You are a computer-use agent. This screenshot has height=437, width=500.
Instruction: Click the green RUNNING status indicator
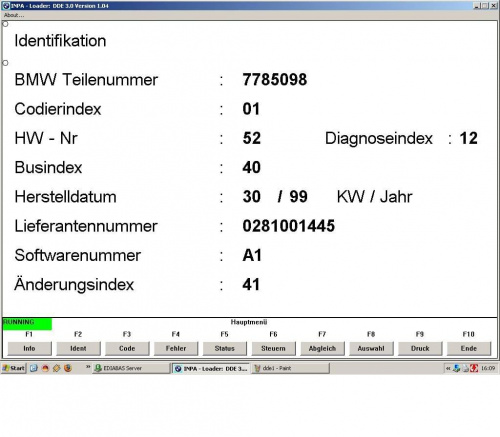tap(27, 324)
